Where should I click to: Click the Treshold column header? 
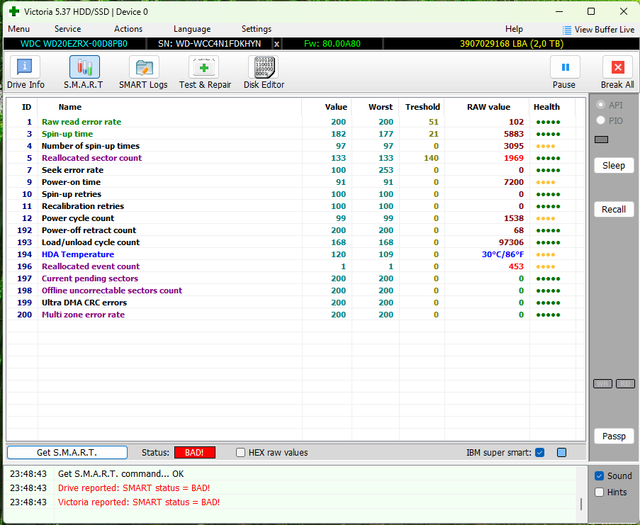pos(422,107)
